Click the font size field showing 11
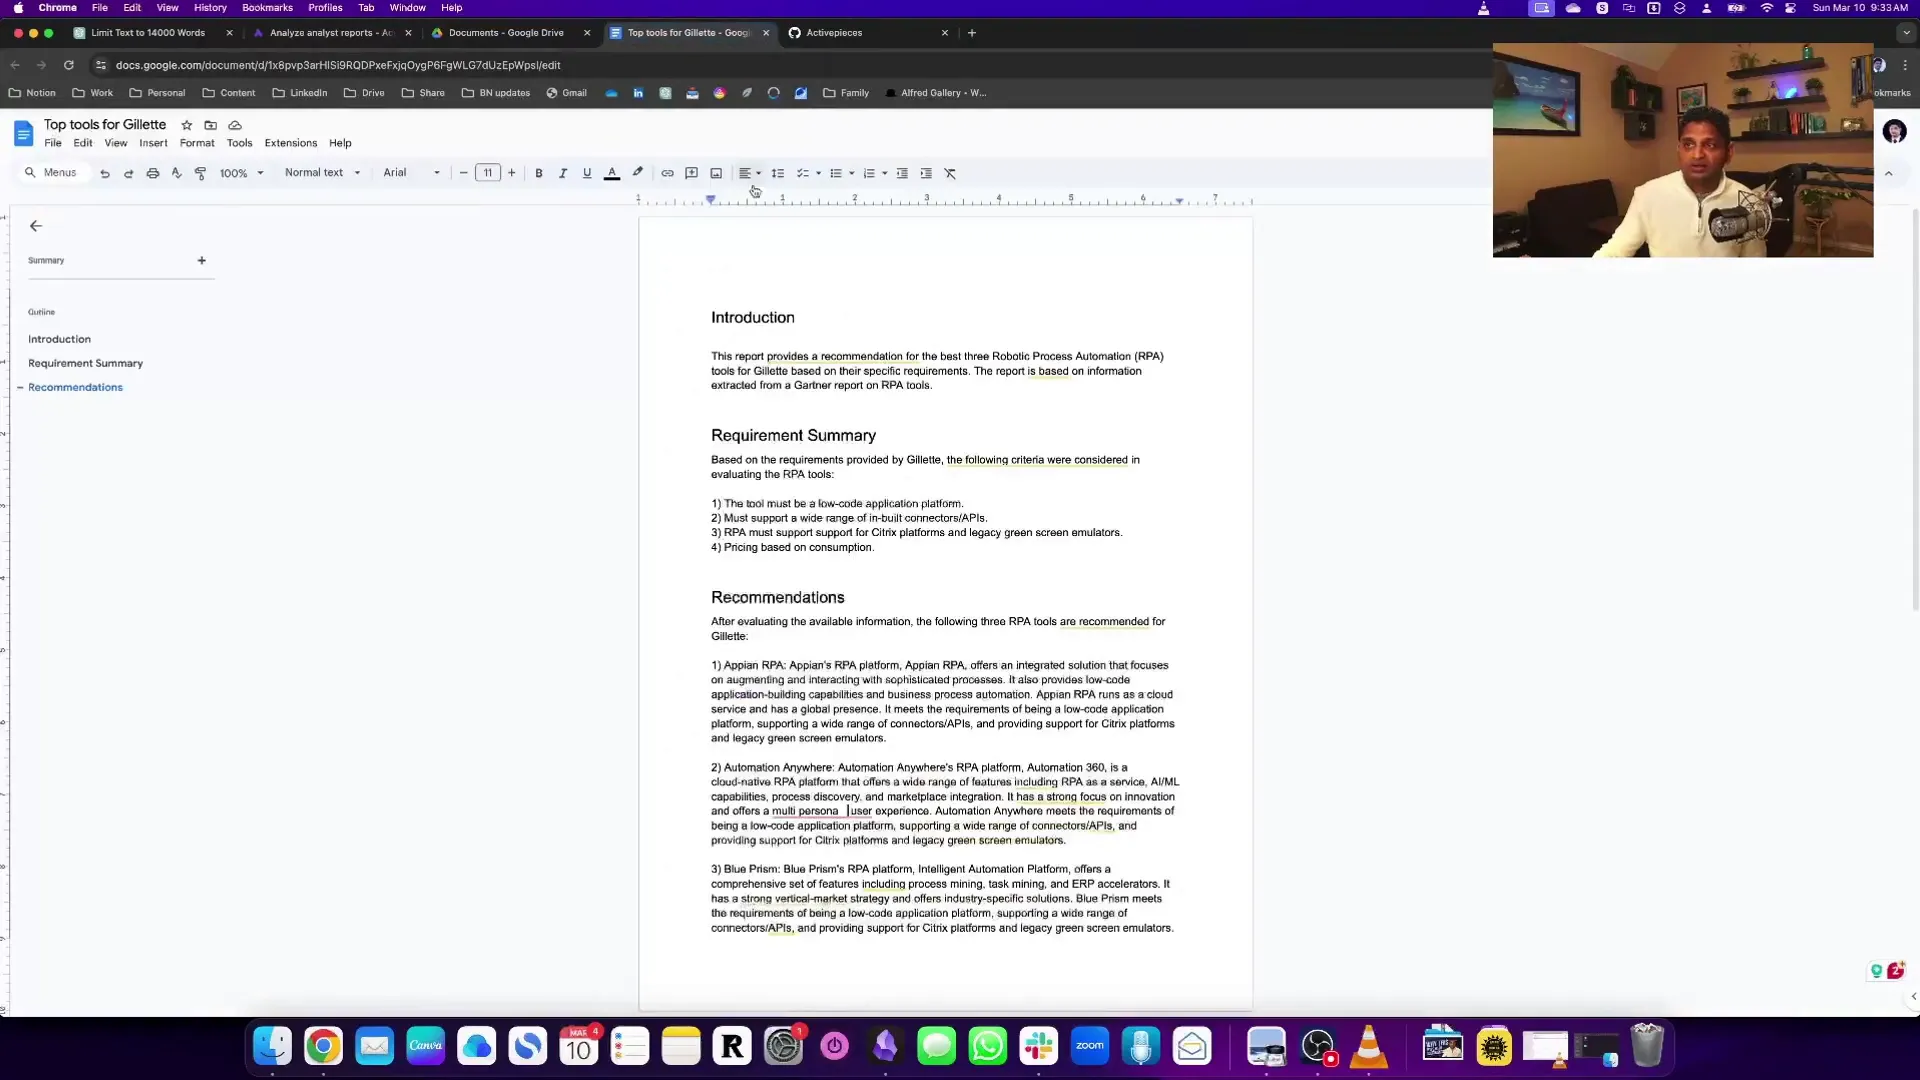Image resolution: width=1920 pixels, height=1080 pixels. coord(488,173)
